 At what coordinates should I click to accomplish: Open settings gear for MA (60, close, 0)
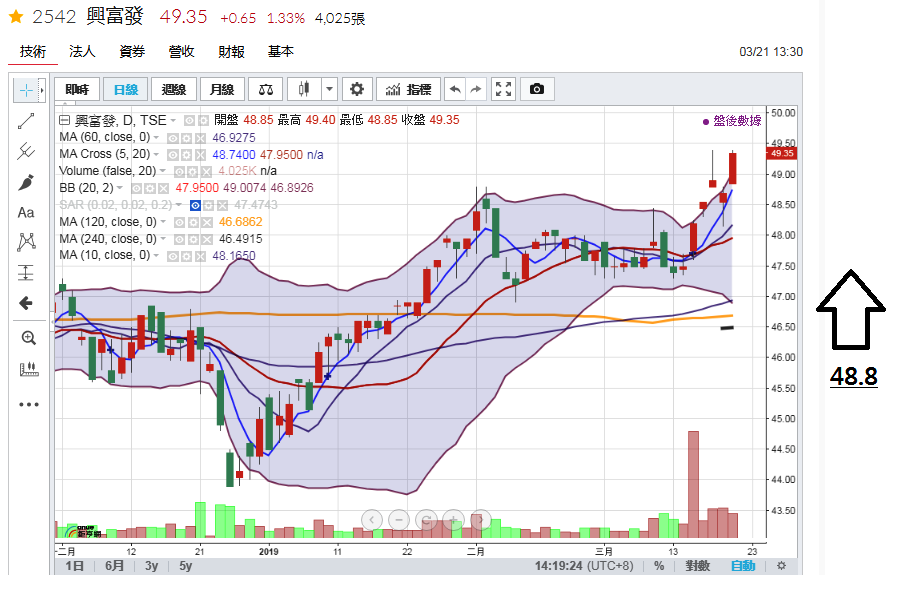[x=186, y=138]
